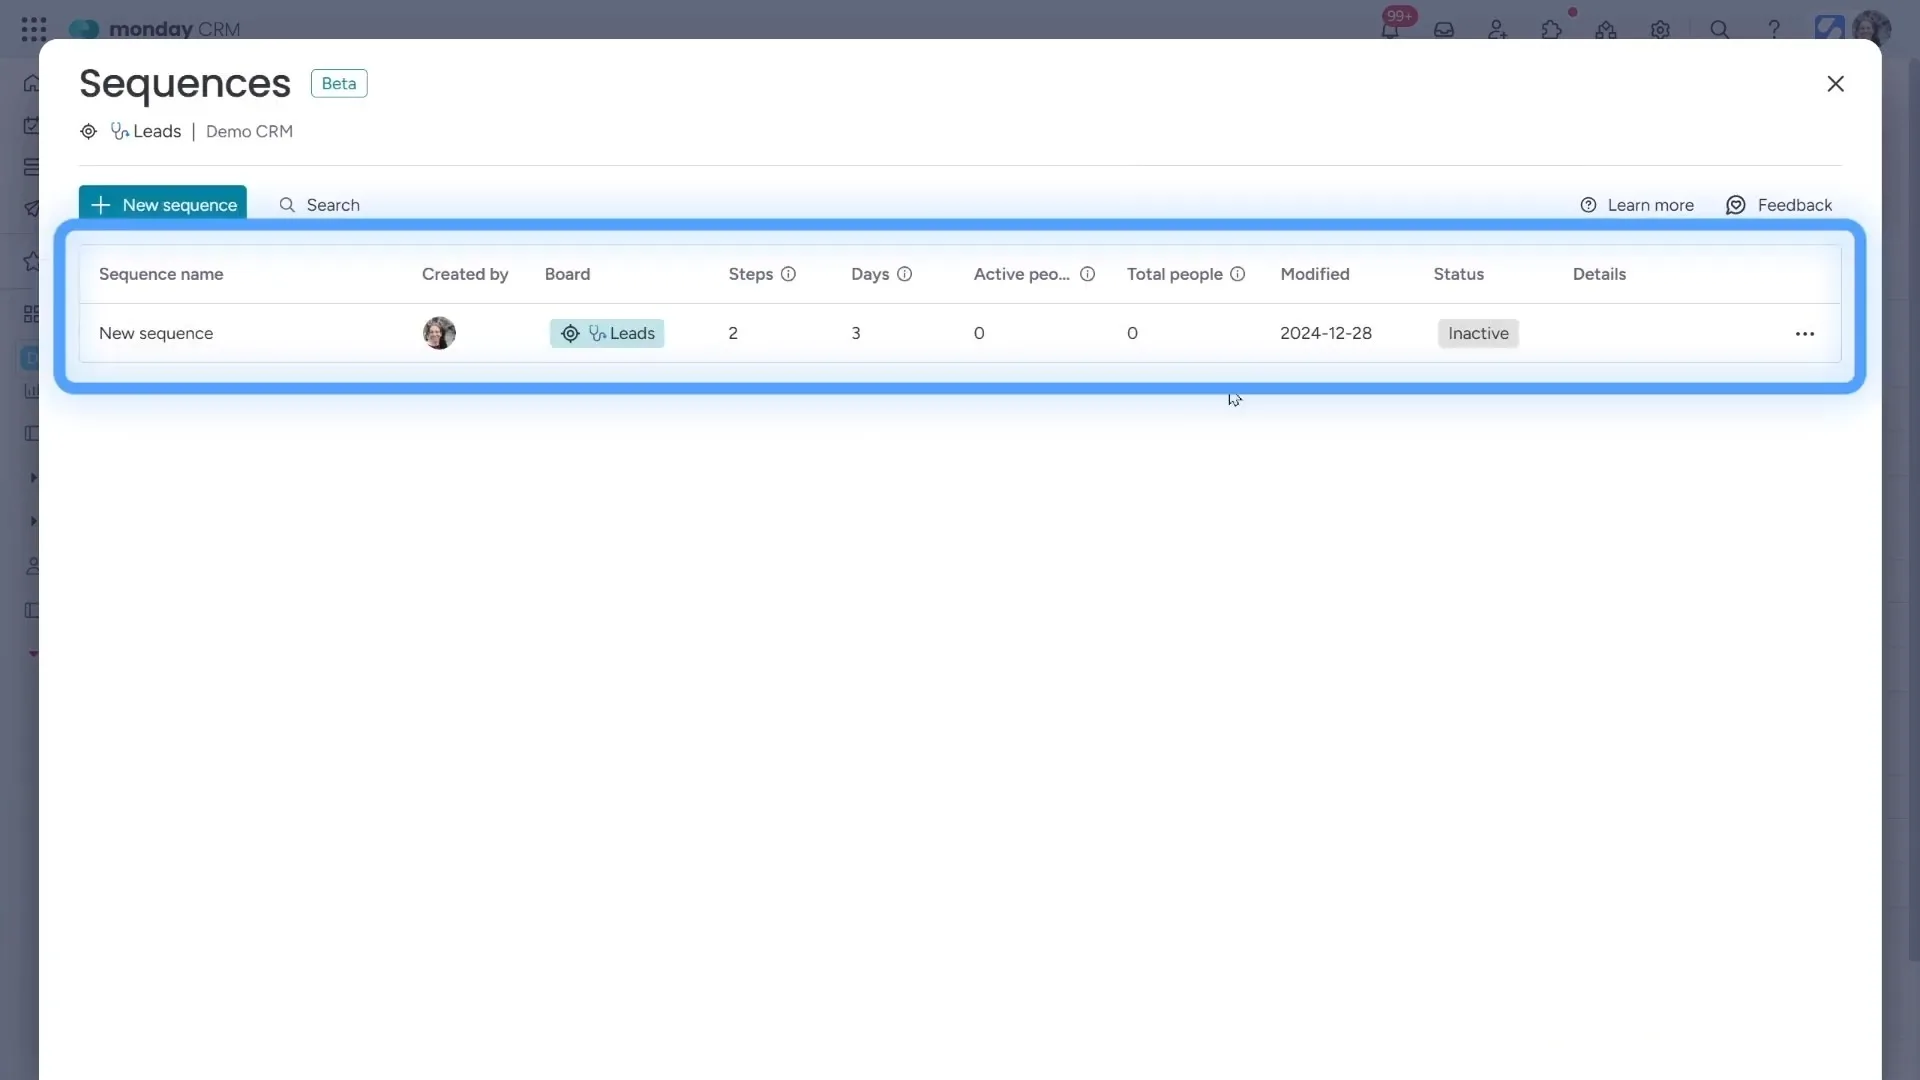Click the Active people info icon

1087,274
